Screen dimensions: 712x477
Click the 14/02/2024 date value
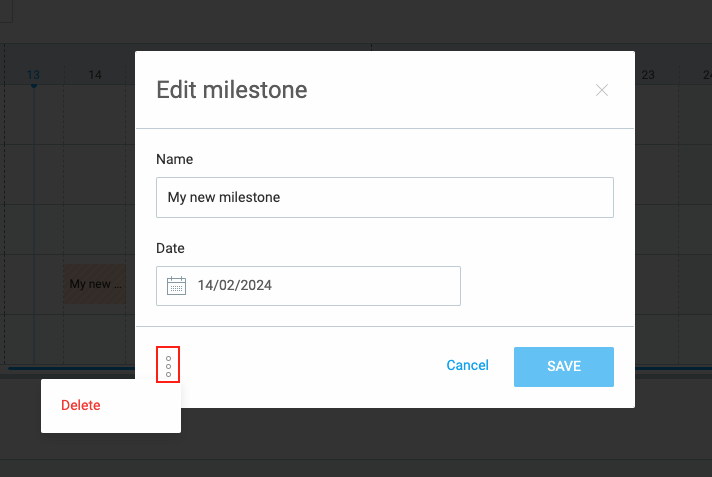[235, 285]
